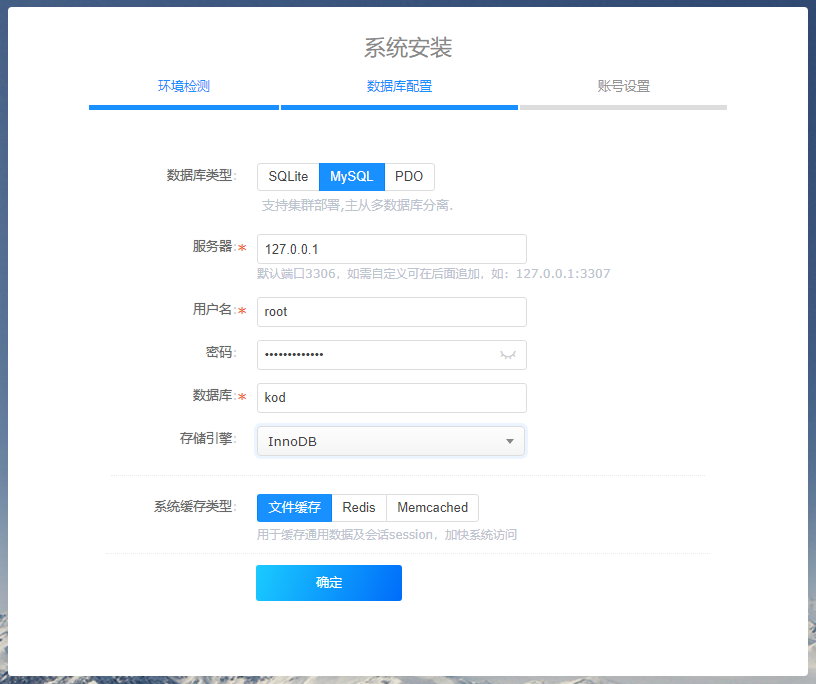Open the 数据库配置 step tab
The image size is (816, 684).
(x=399, y=86)
